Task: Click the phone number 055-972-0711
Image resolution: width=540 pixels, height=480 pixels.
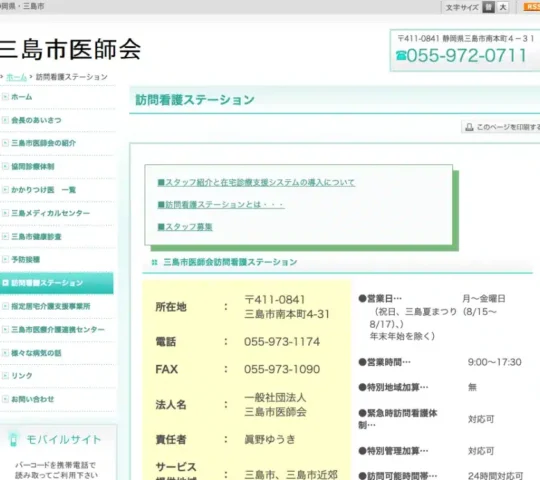Action: (467, 55)
